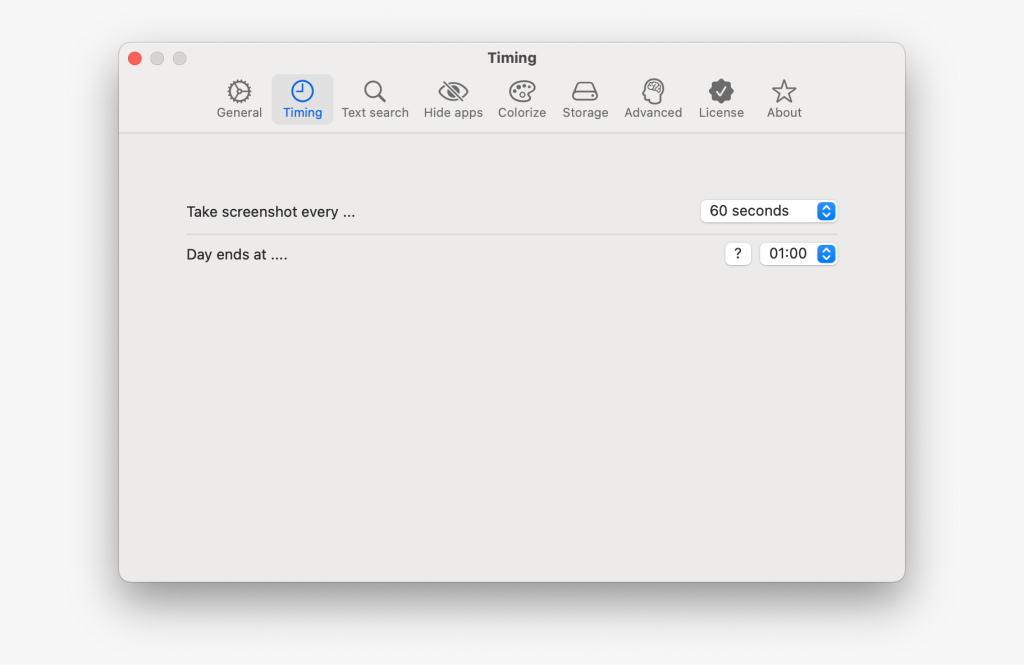Open Advanced settings tab

pos(653,99)
